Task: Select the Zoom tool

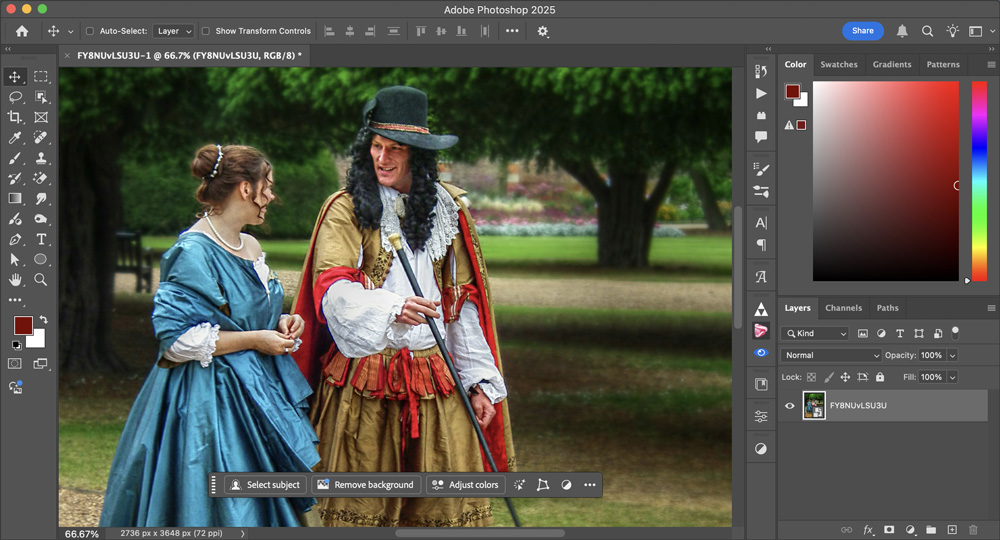Action: 41,280
